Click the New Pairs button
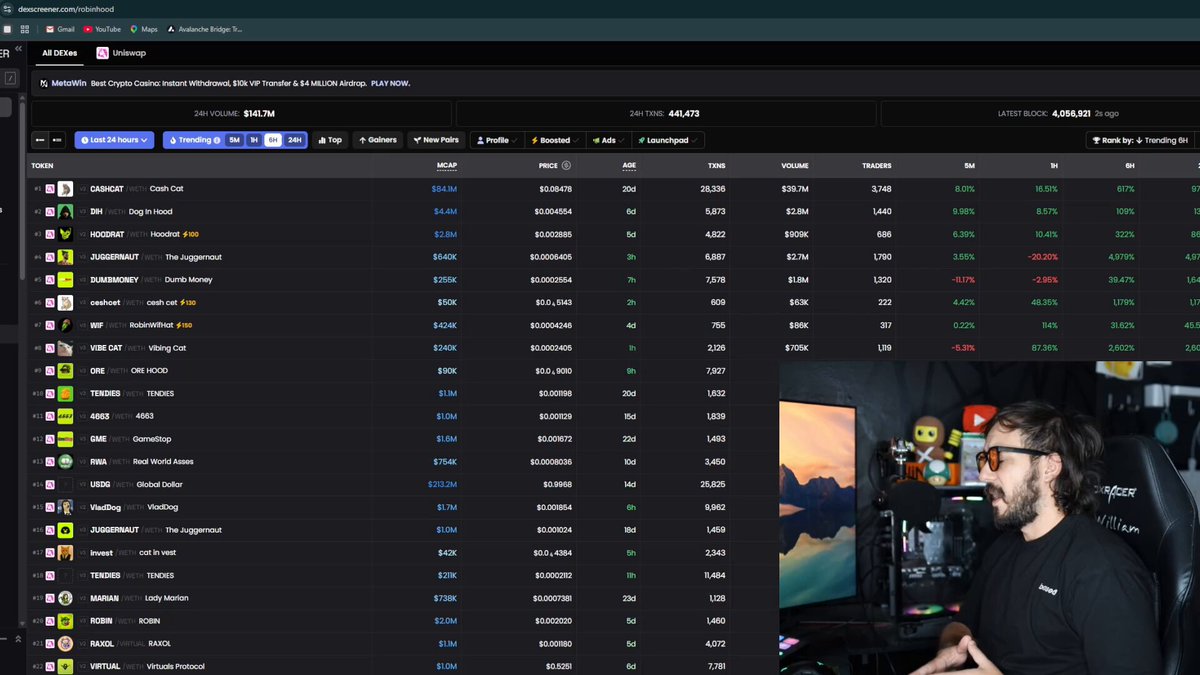 pyautogui.click(x=435, y=140)
